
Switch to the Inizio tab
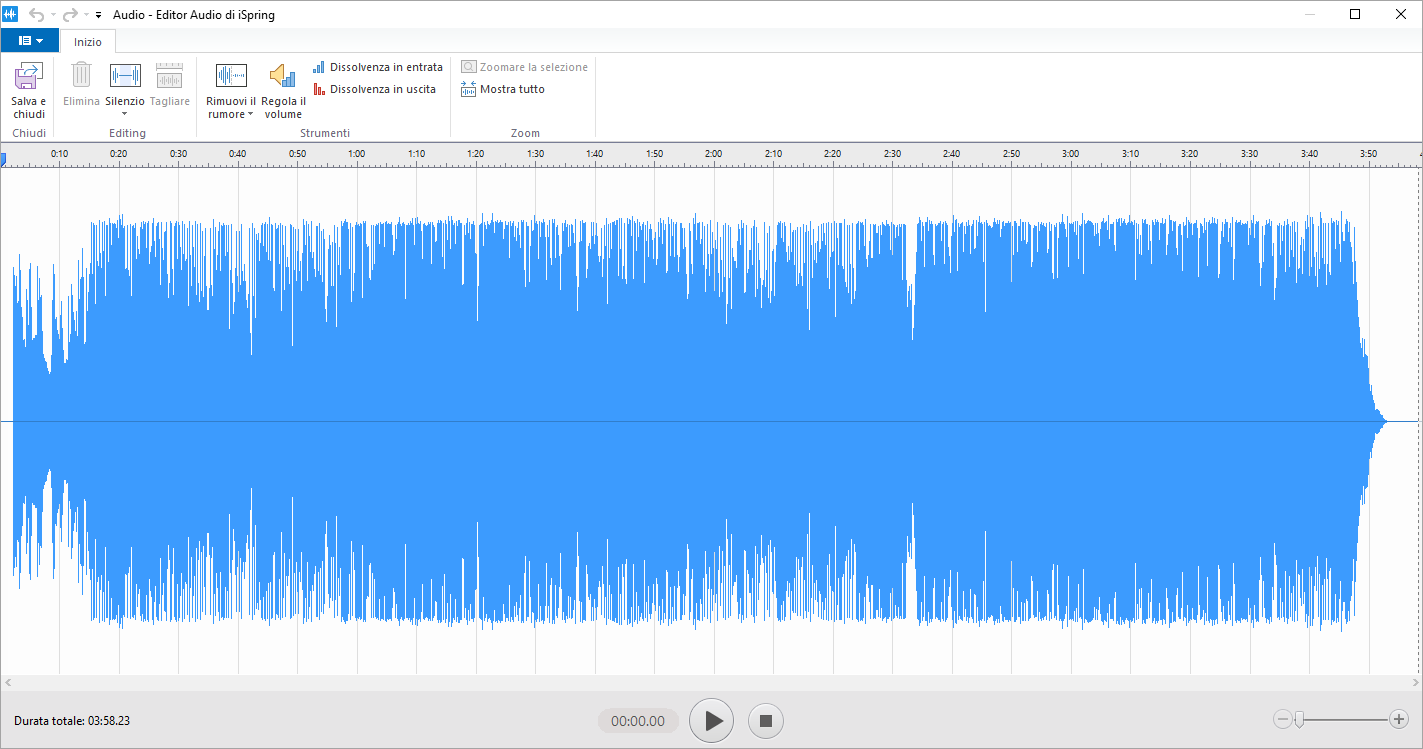coord(88,42)
